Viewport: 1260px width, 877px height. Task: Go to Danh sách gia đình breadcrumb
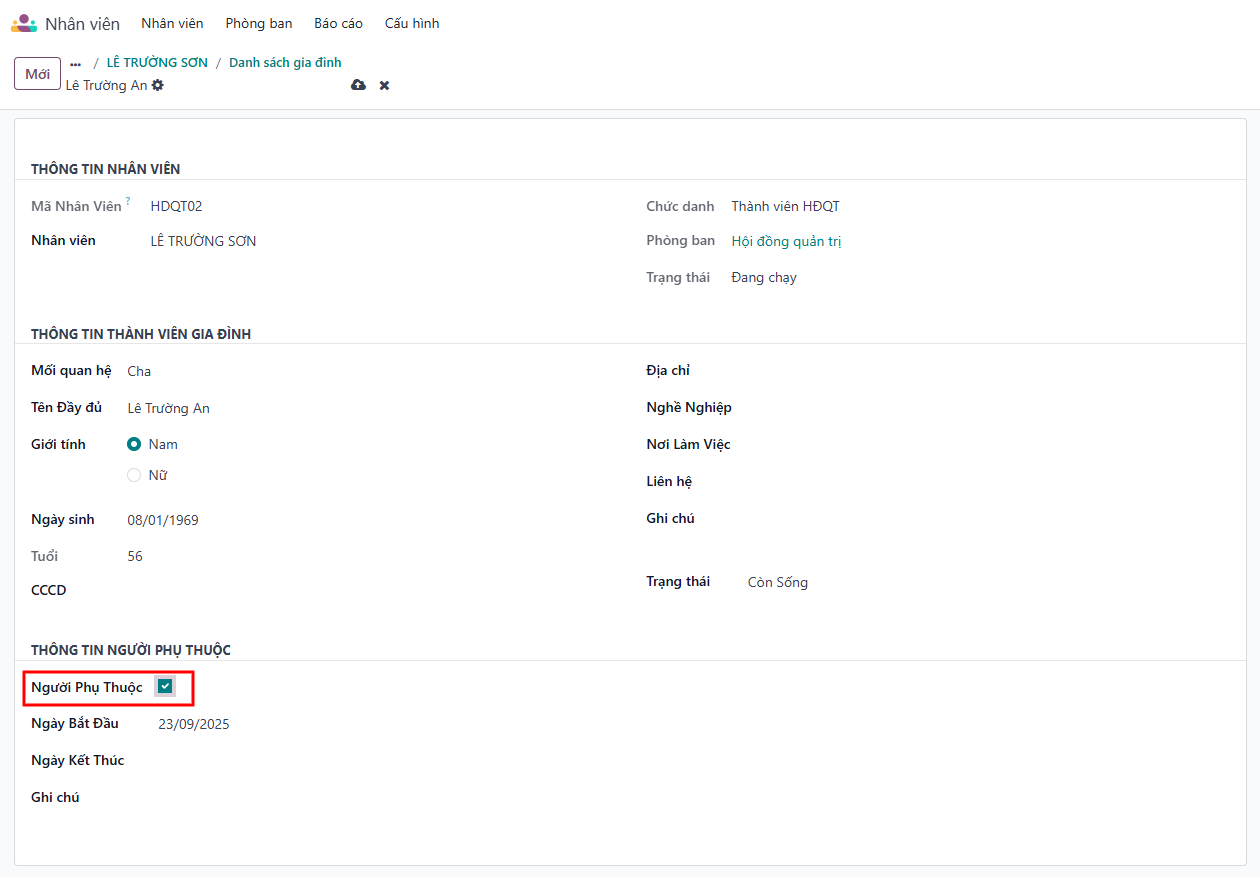(285, 62)
